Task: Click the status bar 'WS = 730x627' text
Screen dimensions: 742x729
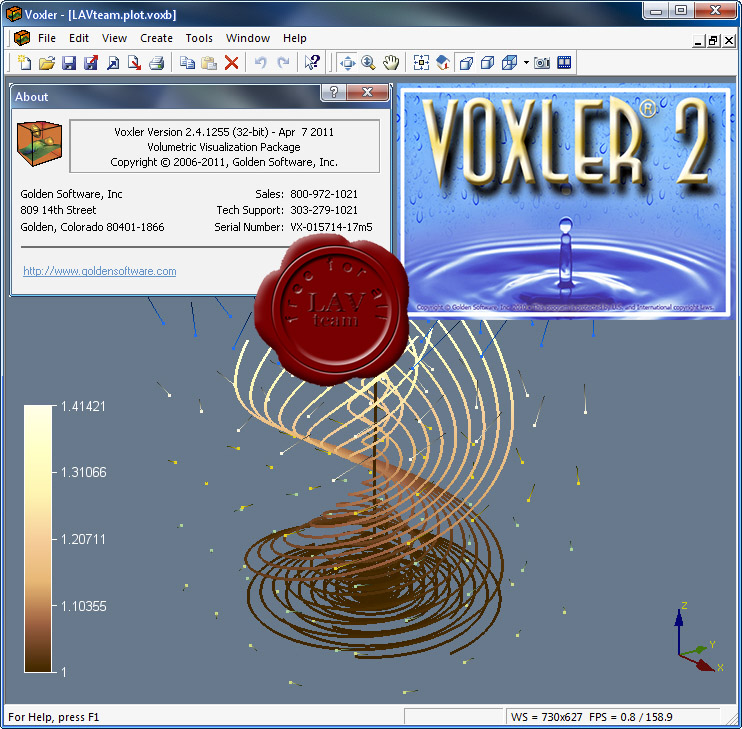Action: (x=547, y=717)
